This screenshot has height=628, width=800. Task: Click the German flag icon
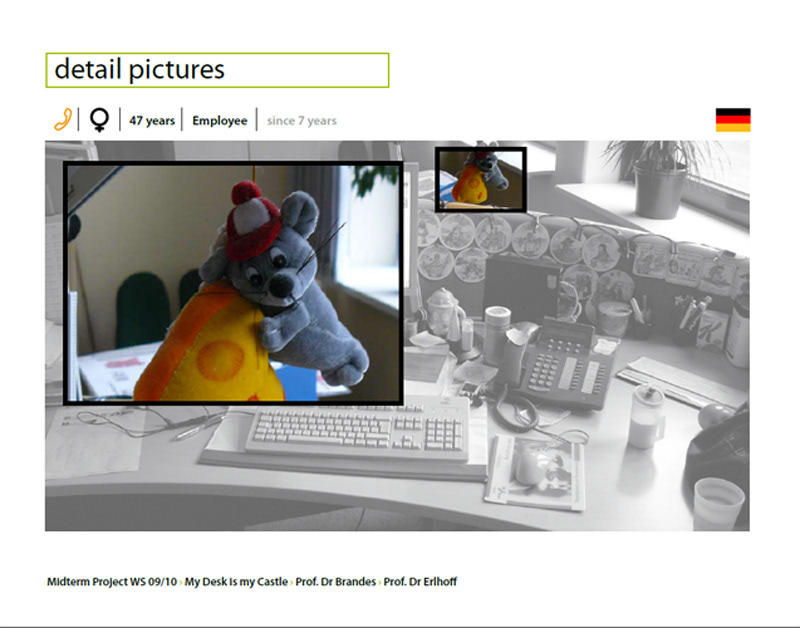[x=733, y=120]
